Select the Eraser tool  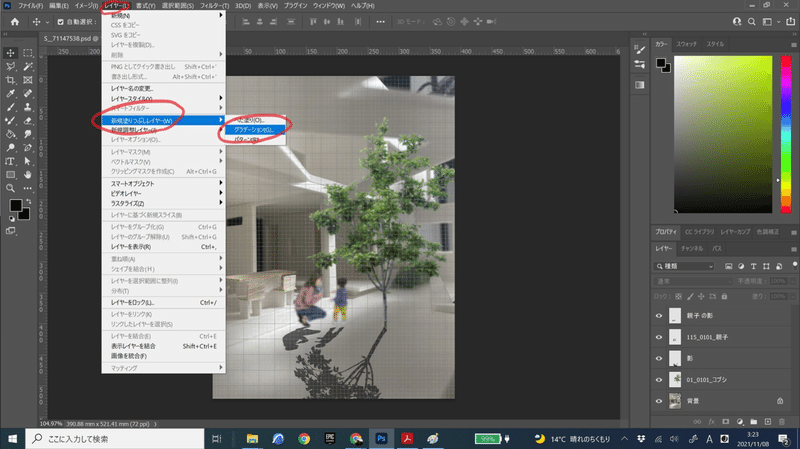(28, 121)
